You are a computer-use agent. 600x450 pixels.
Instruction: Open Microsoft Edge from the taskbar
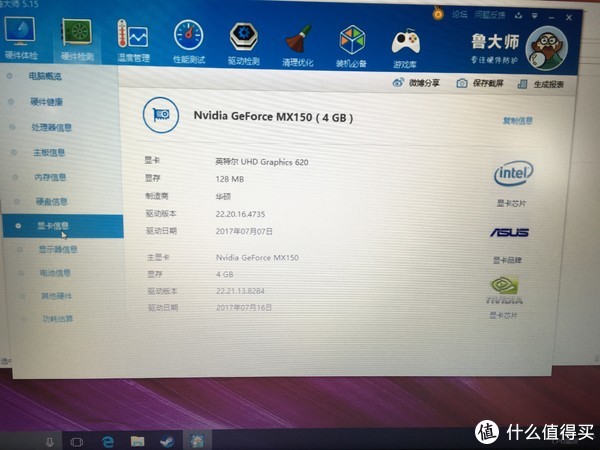pyautogui.click(x=108, y=442)
